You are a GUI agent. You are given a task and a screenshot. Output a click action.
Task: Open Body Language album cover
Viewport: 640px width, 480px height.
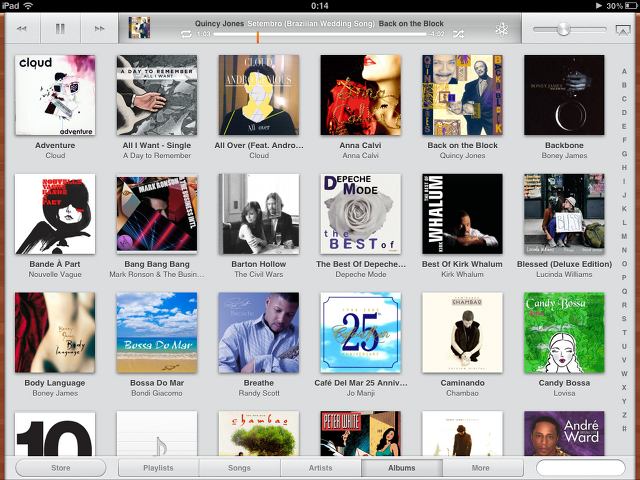pyautogui.click(x=55, y=332)
